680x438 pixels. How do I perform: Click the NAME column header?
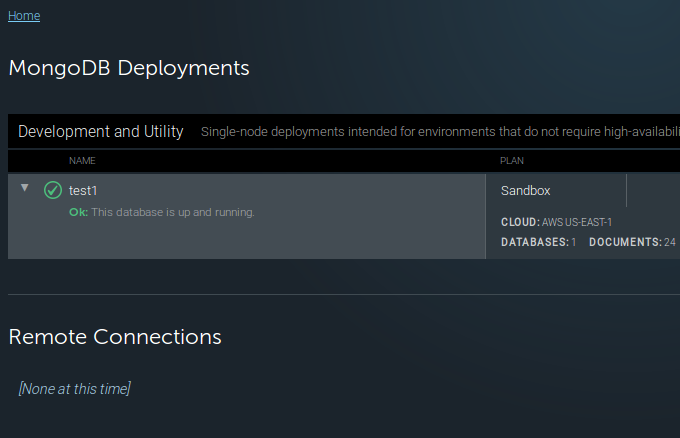pyautogui.click(x=83, y=161)
